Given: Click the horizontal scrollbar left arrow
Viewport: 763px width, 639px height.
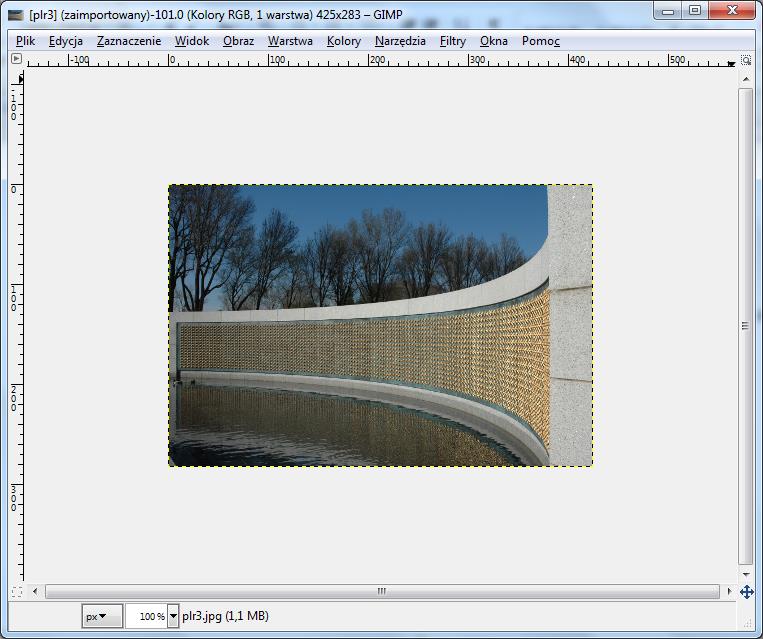Looking at the screenshot, I should 35,592.
